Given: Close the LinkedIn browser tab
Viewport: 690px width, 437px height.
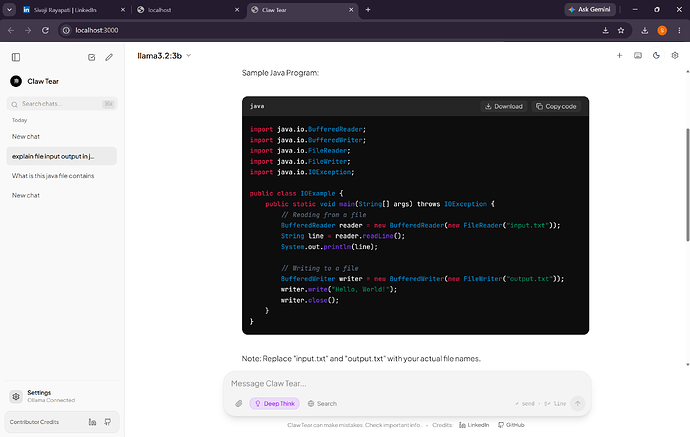Looking at the screenshot, I should [123, 10].
